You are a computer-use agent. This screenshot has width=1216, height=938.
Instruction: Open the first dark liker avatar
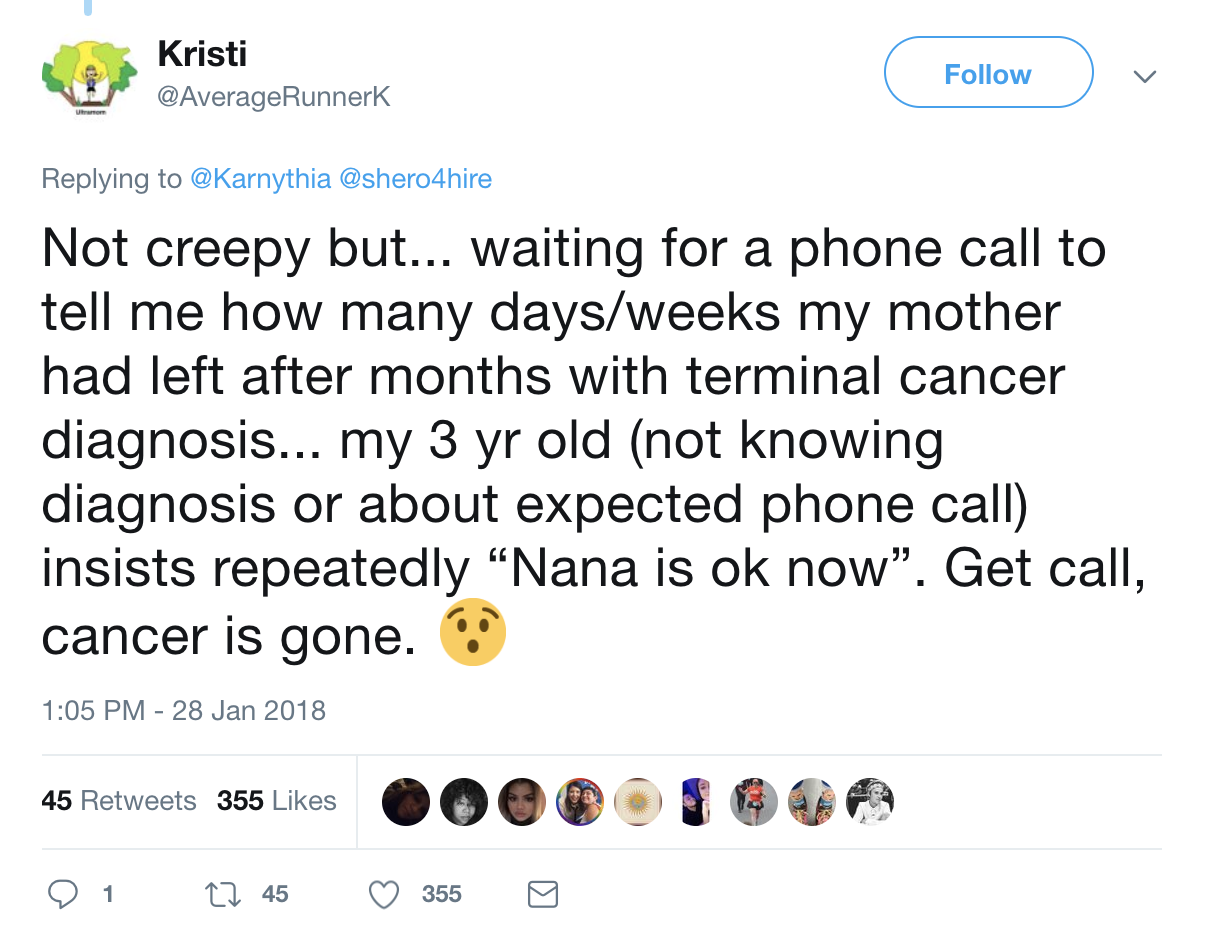405,801
